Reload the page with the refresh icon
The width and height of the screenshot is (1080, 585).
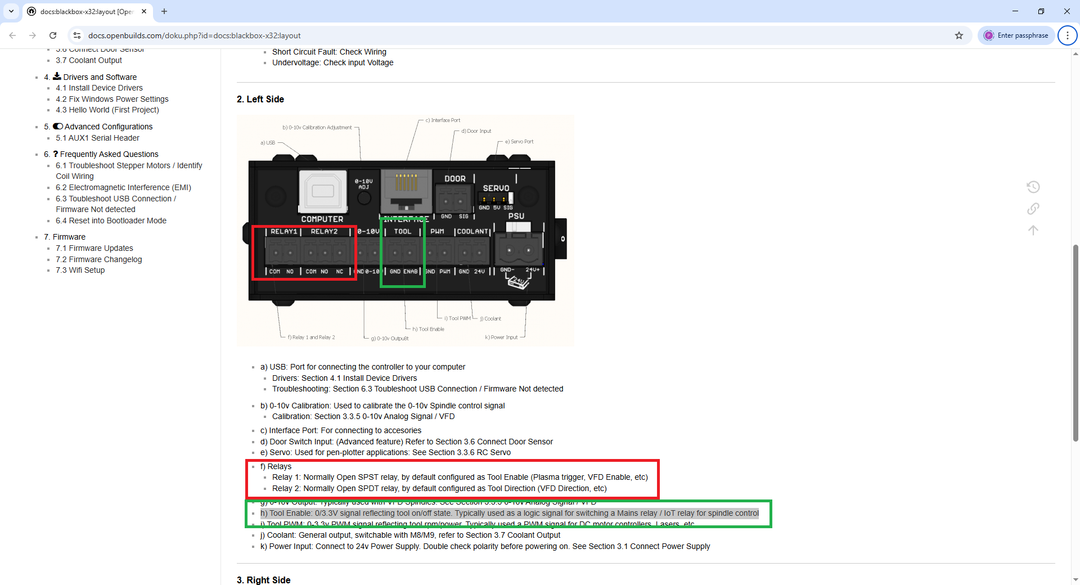click(54, 35)
